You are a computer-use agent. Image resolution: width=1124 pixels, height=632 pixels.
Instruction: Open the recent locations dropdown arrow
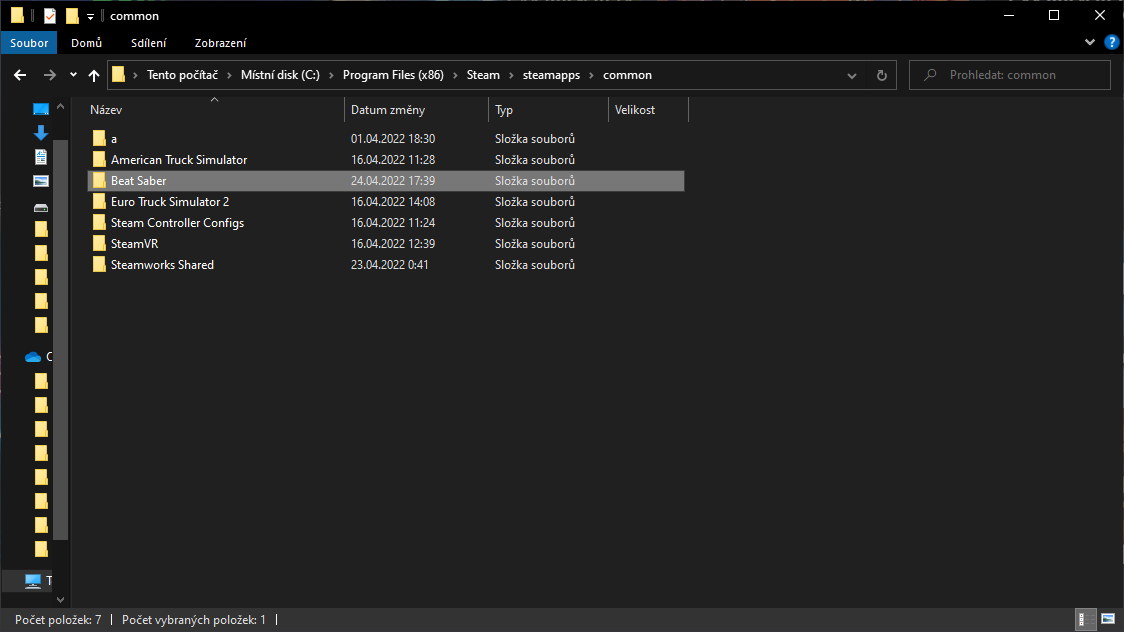(x=73, y=75)
